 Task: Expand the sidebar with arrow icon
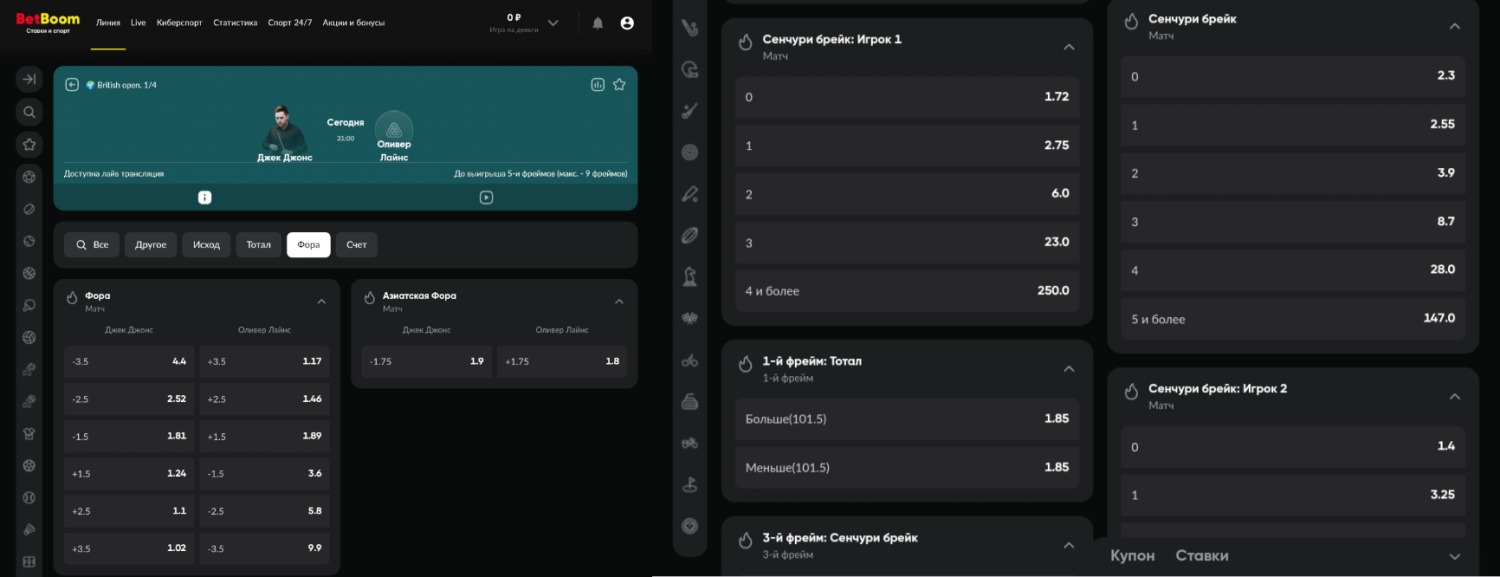pos(29,79)
